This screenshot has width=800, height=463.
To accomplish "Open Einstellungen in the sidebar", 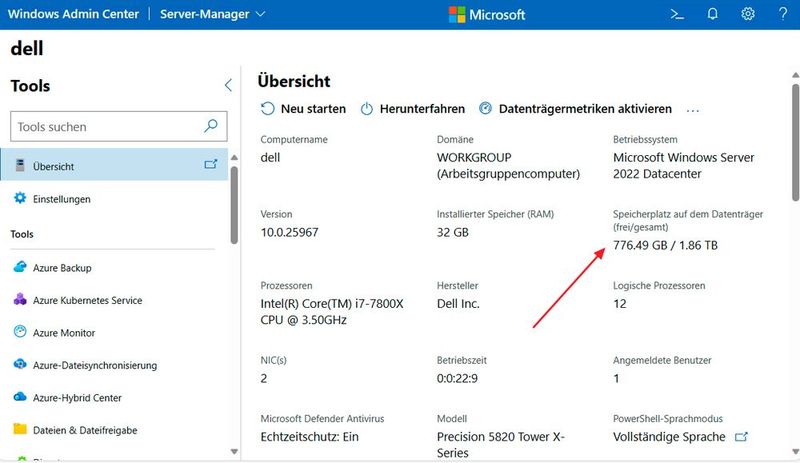I will tap(62, 199).
